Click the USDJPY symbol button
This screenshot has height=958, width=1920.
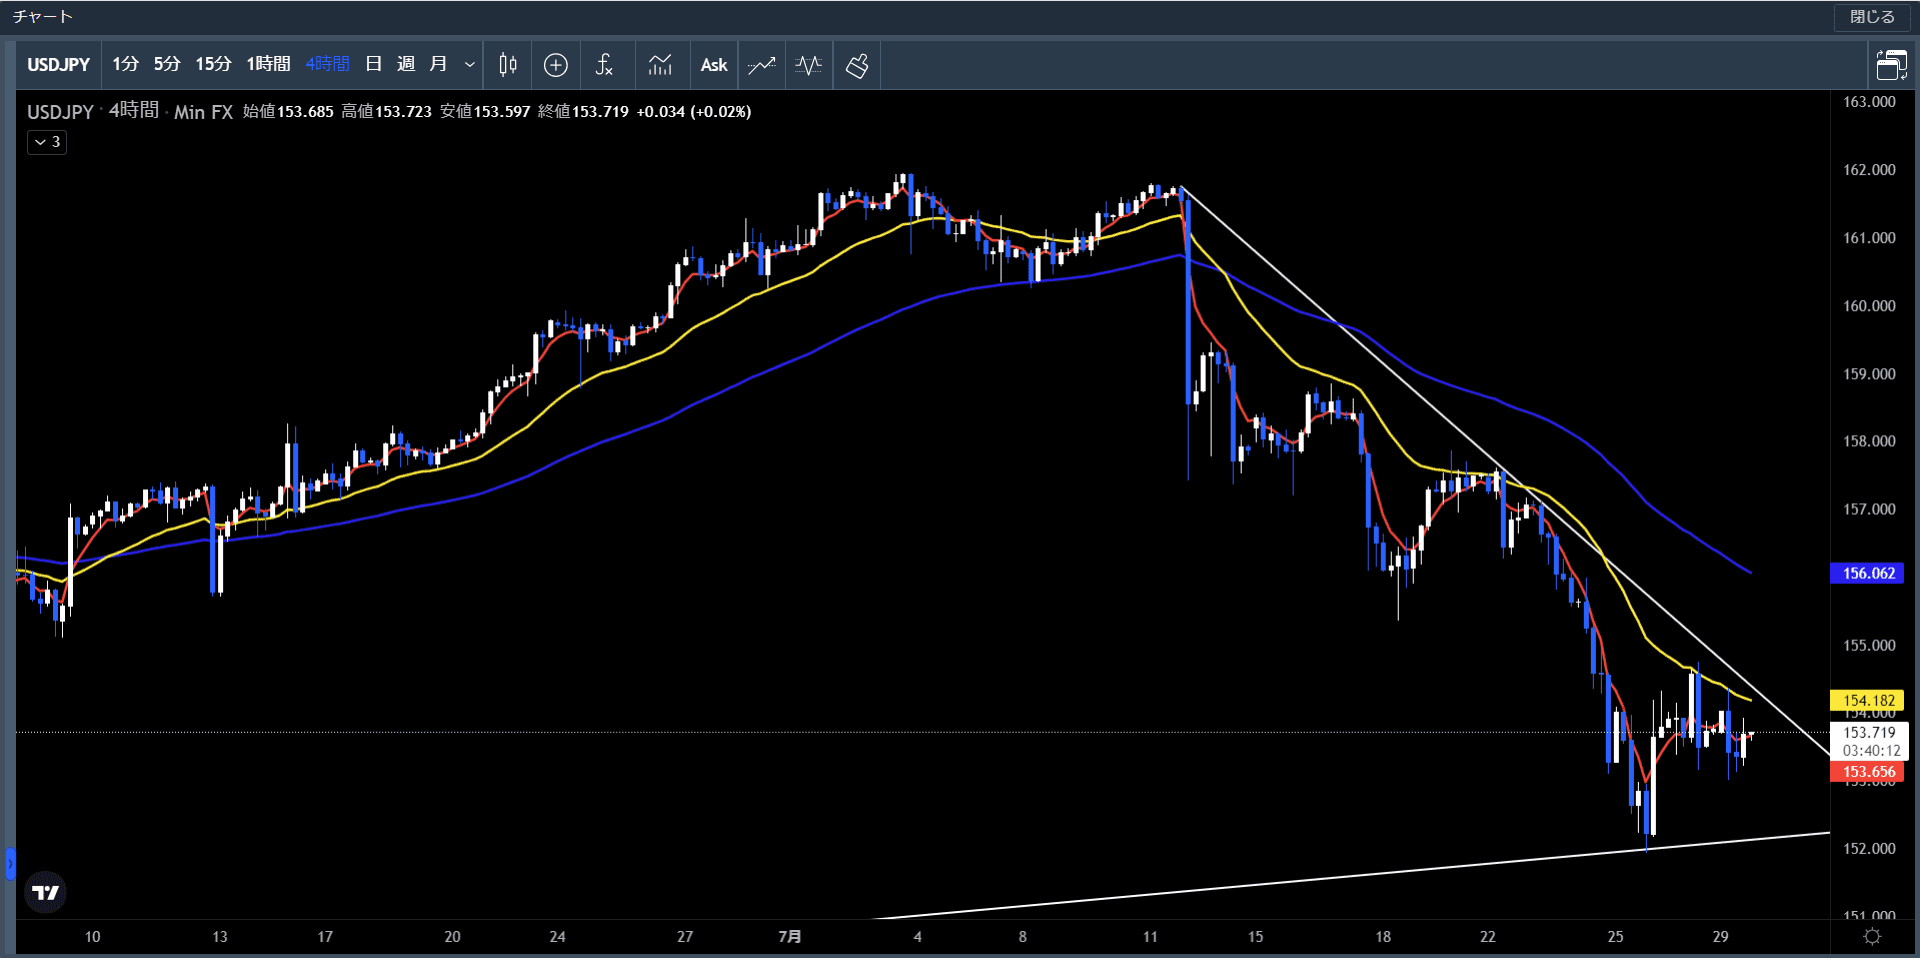pos(58,65)
